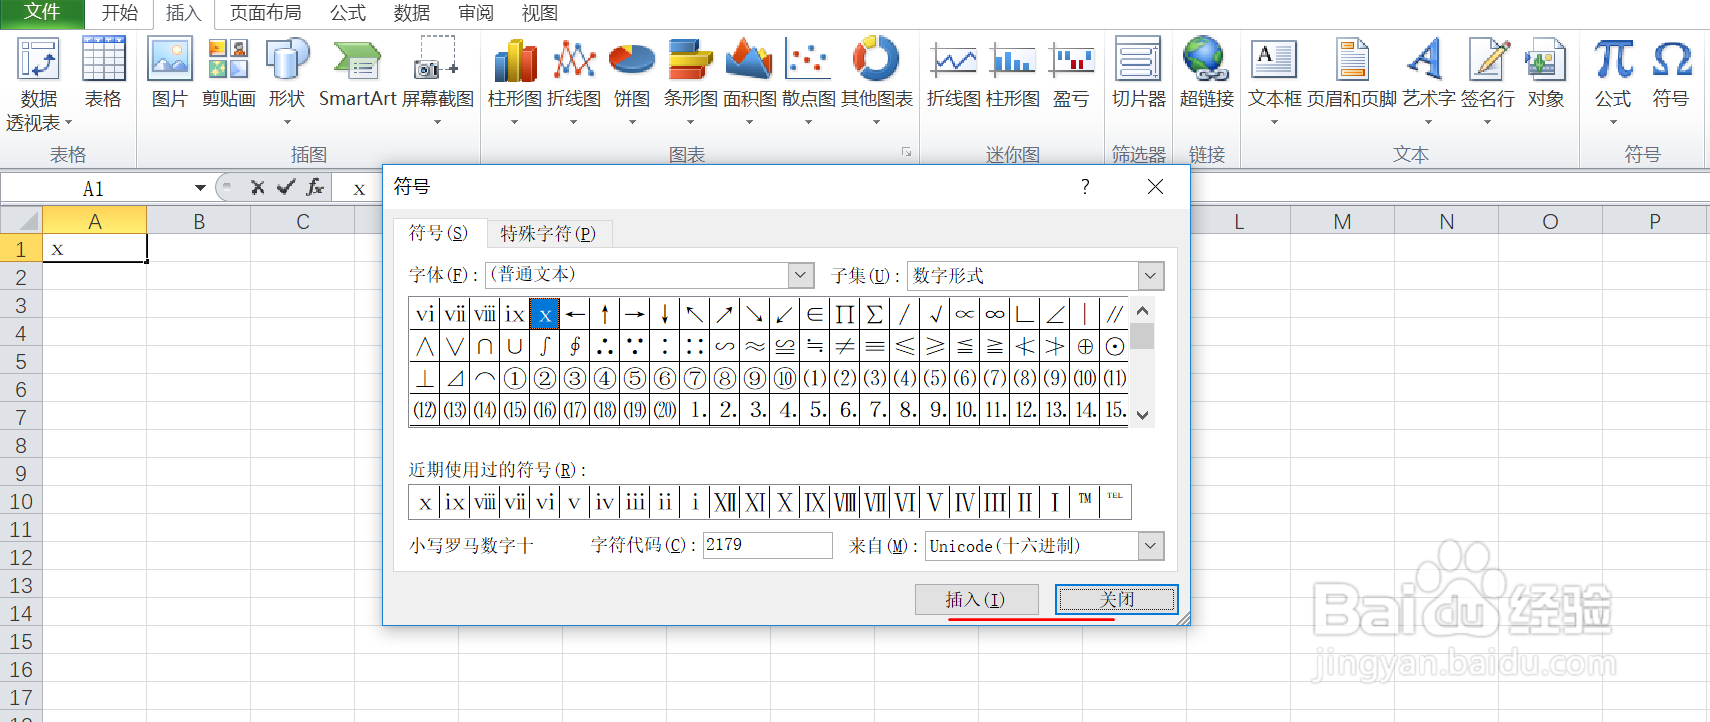
Task: Insert a 饼图 pie chart
Action: (632, 80)
